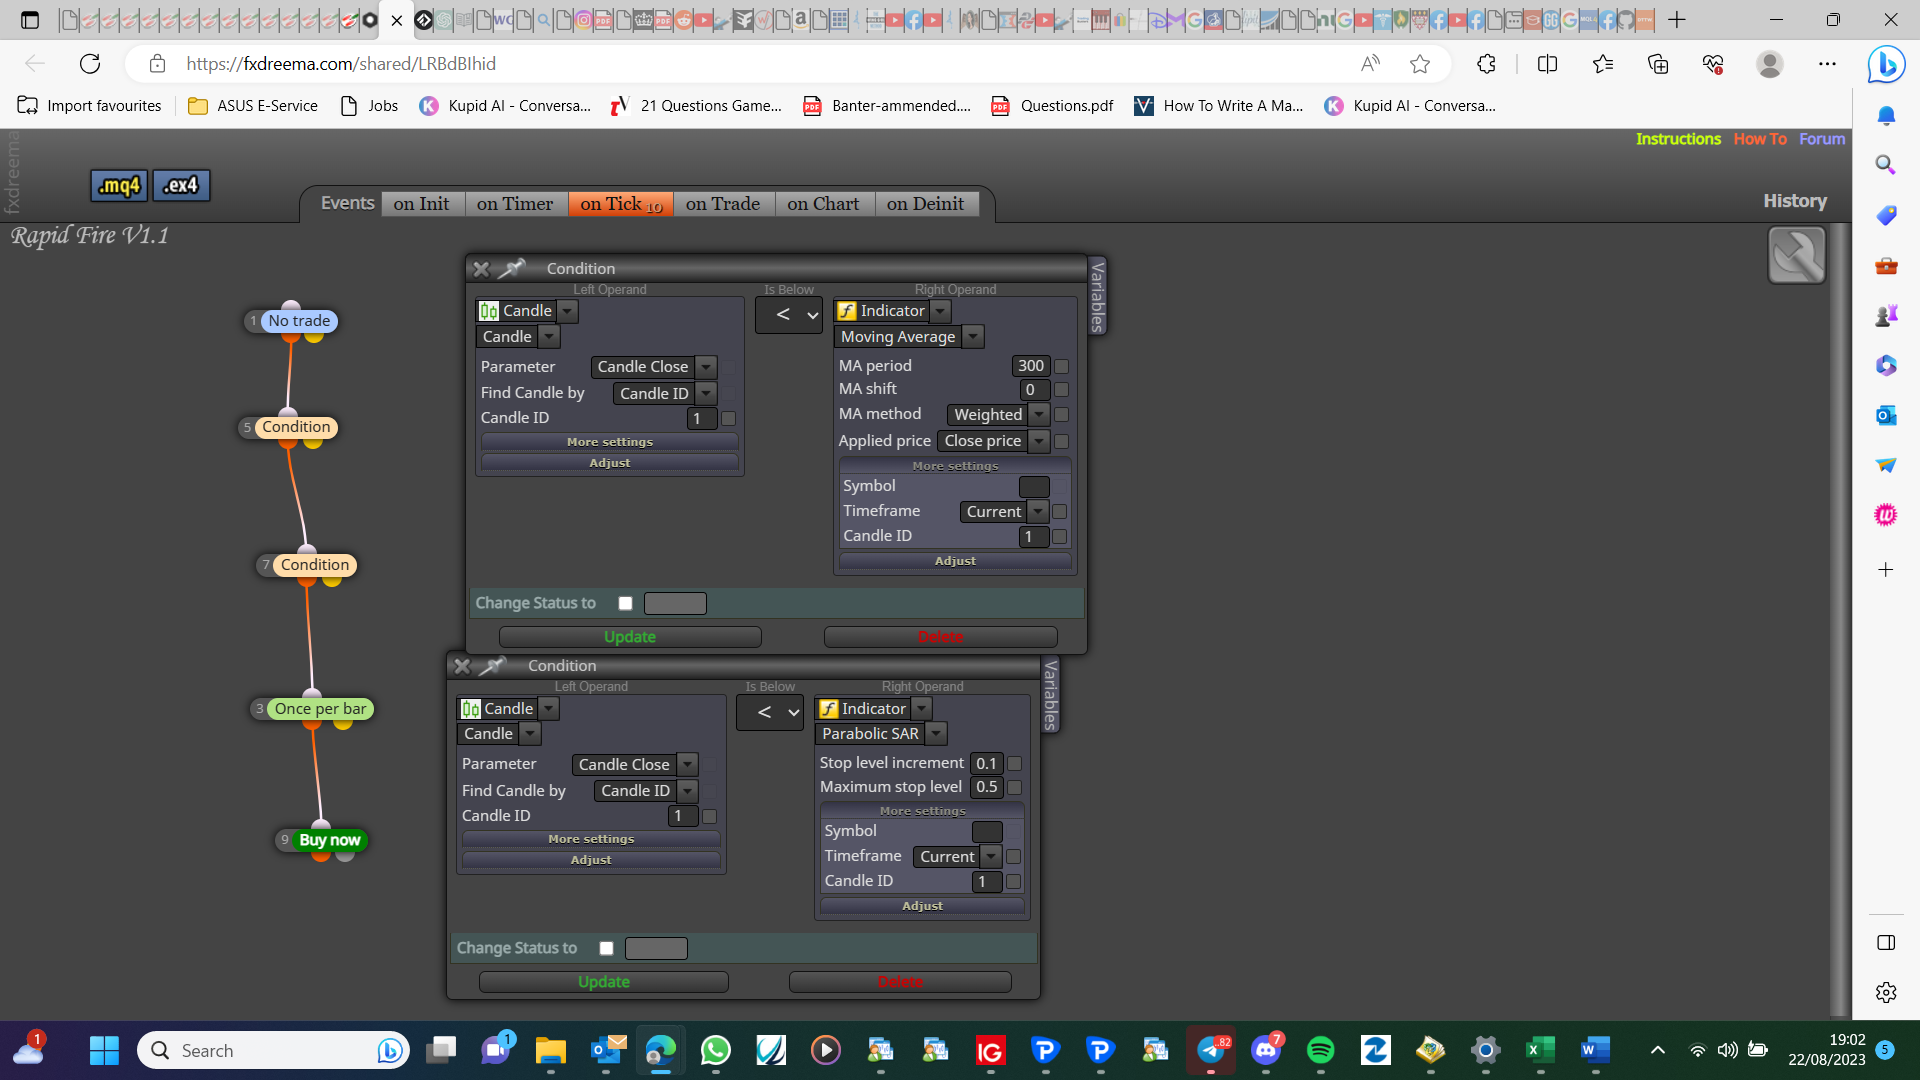Open sidebar notifications bell
This screenshot has height=1080, width=1920.
coord(1886,116)
